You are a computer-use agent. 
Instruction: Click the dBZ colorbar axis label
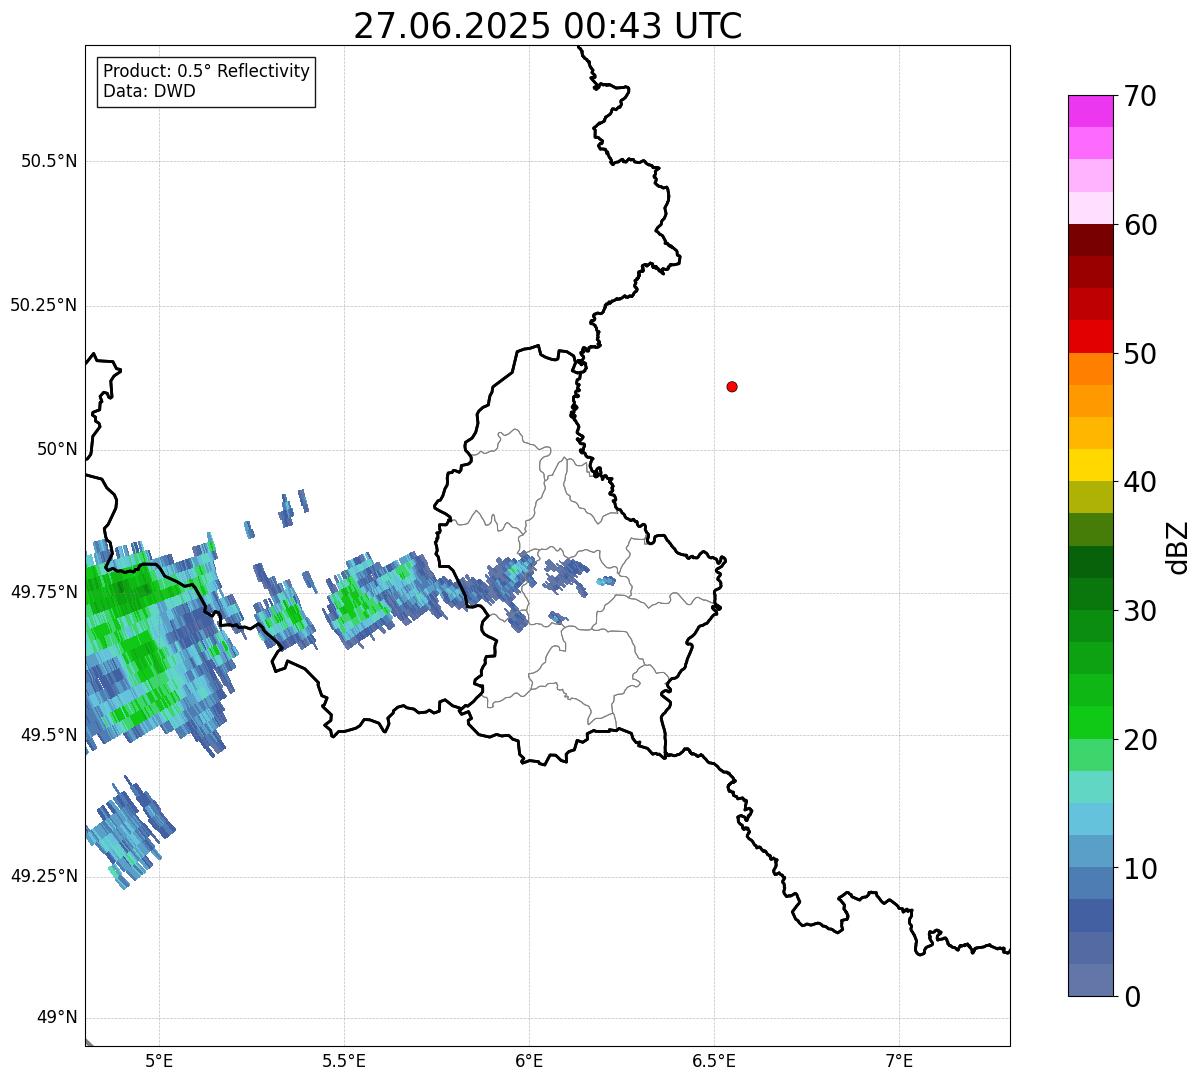coord(1178,547)
